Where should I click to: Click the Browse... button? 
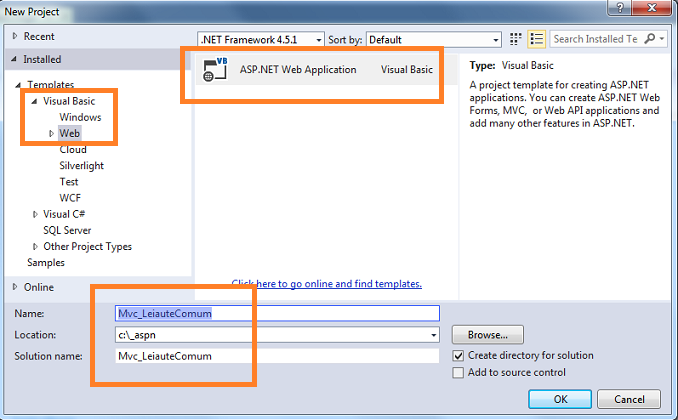pyautogui.click(x=488, y=335)
